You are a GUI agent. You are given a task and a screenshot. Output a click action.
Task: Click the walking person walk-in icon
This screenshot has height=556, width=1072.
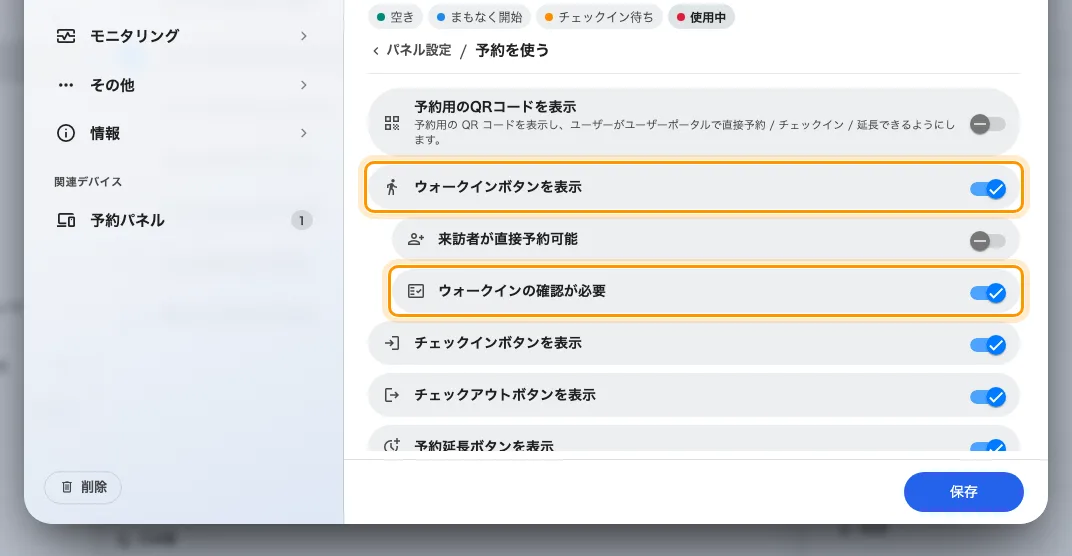[x=392, y=187]
